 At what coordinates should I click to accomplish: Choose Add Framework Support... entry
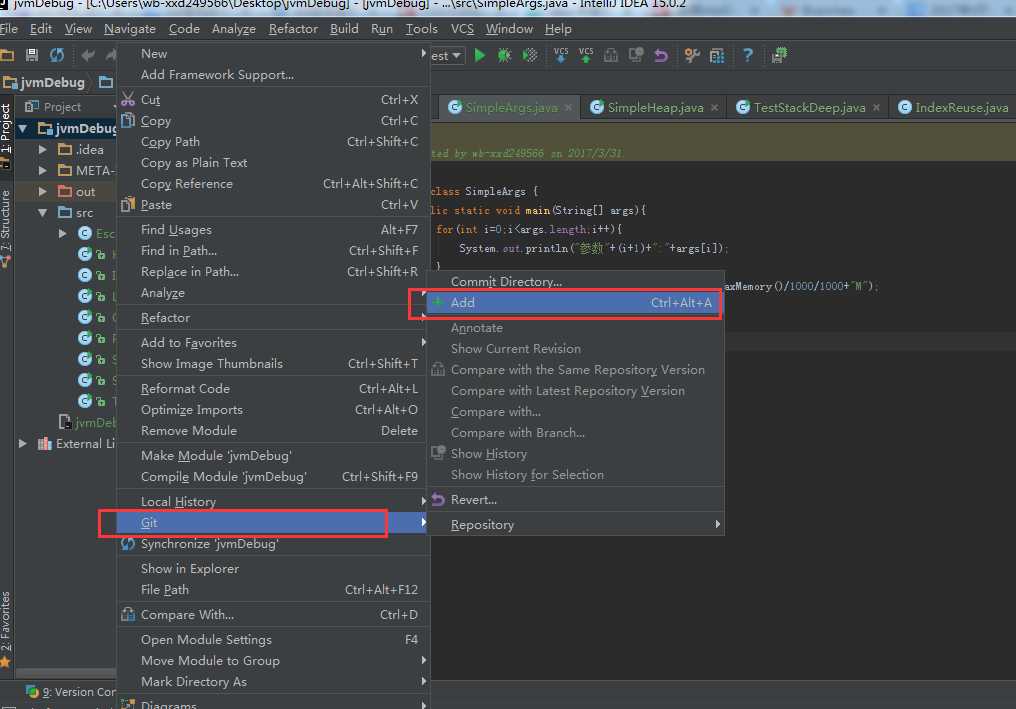(273, 75)
